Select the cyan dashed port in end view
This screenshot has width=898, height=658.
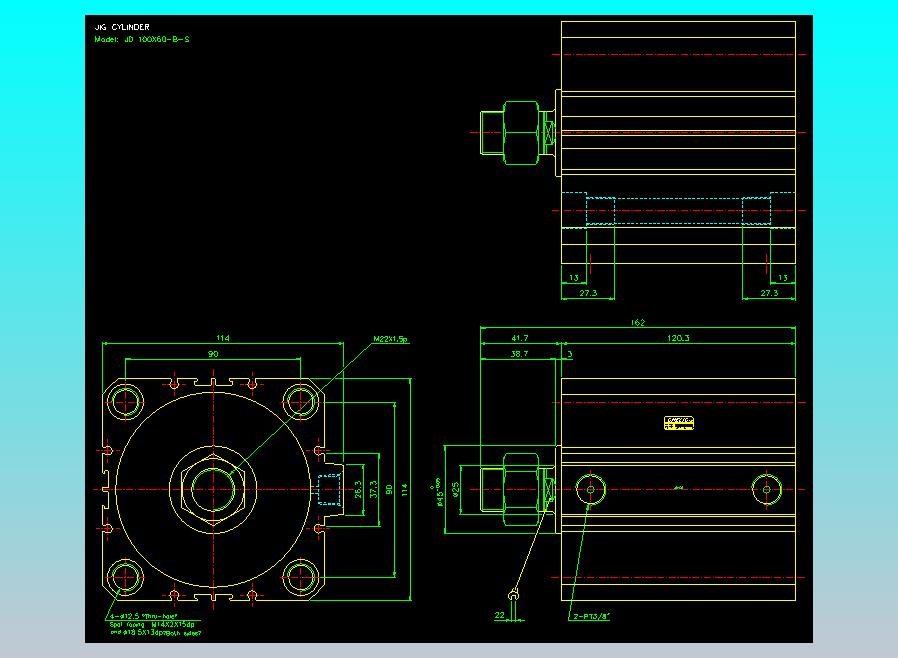[x=329, y=490]
